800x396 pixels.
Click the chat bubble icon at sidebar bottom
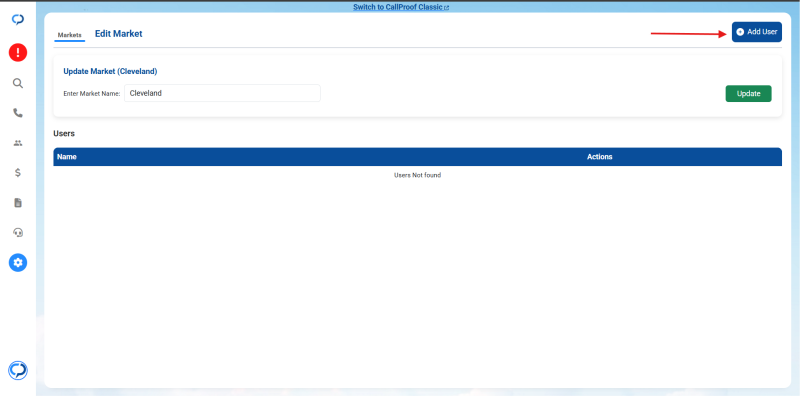coord(18,370)
